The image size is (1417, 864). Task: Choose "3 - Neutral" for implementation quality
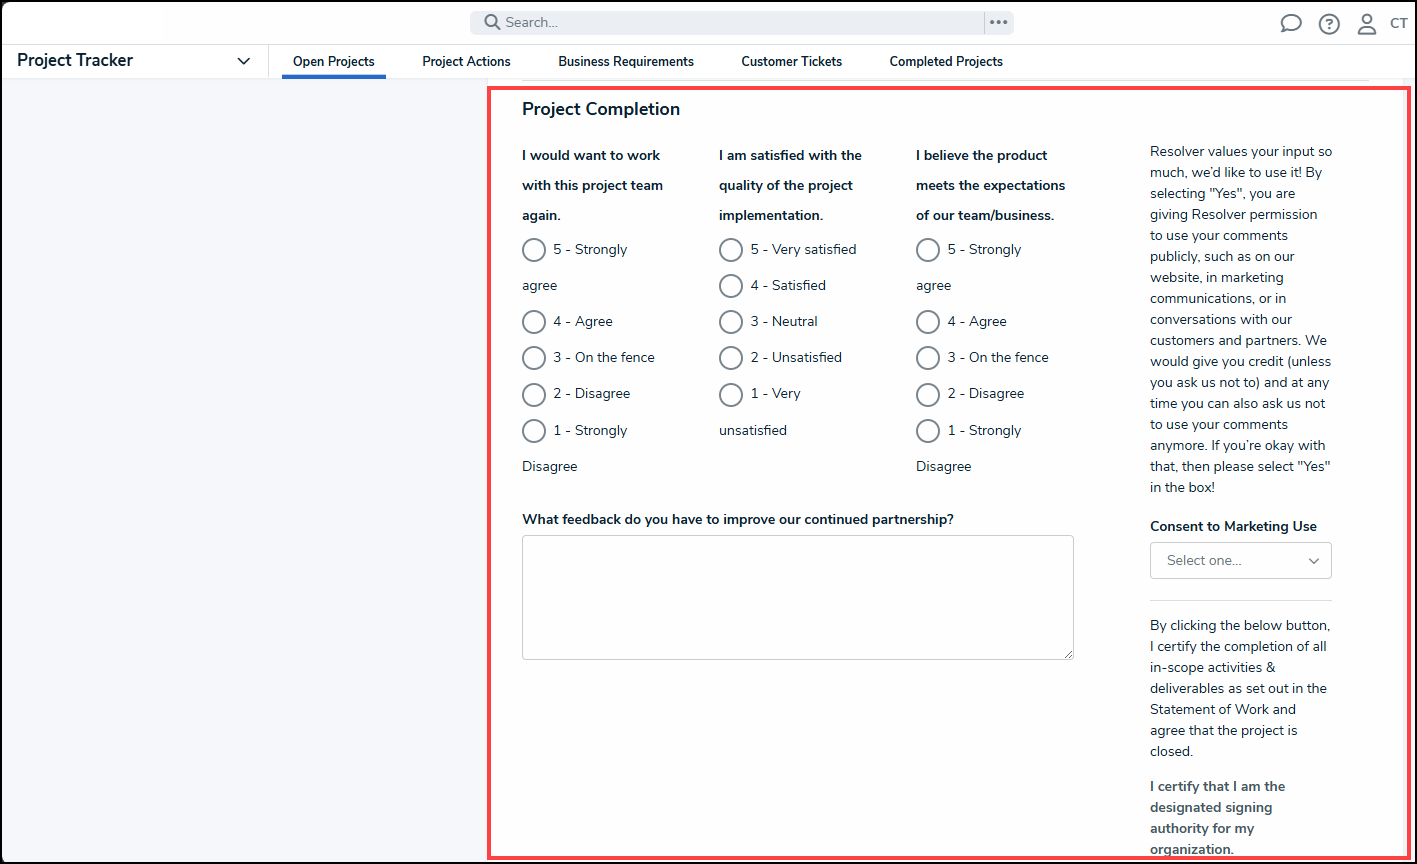tap(731, 321)
